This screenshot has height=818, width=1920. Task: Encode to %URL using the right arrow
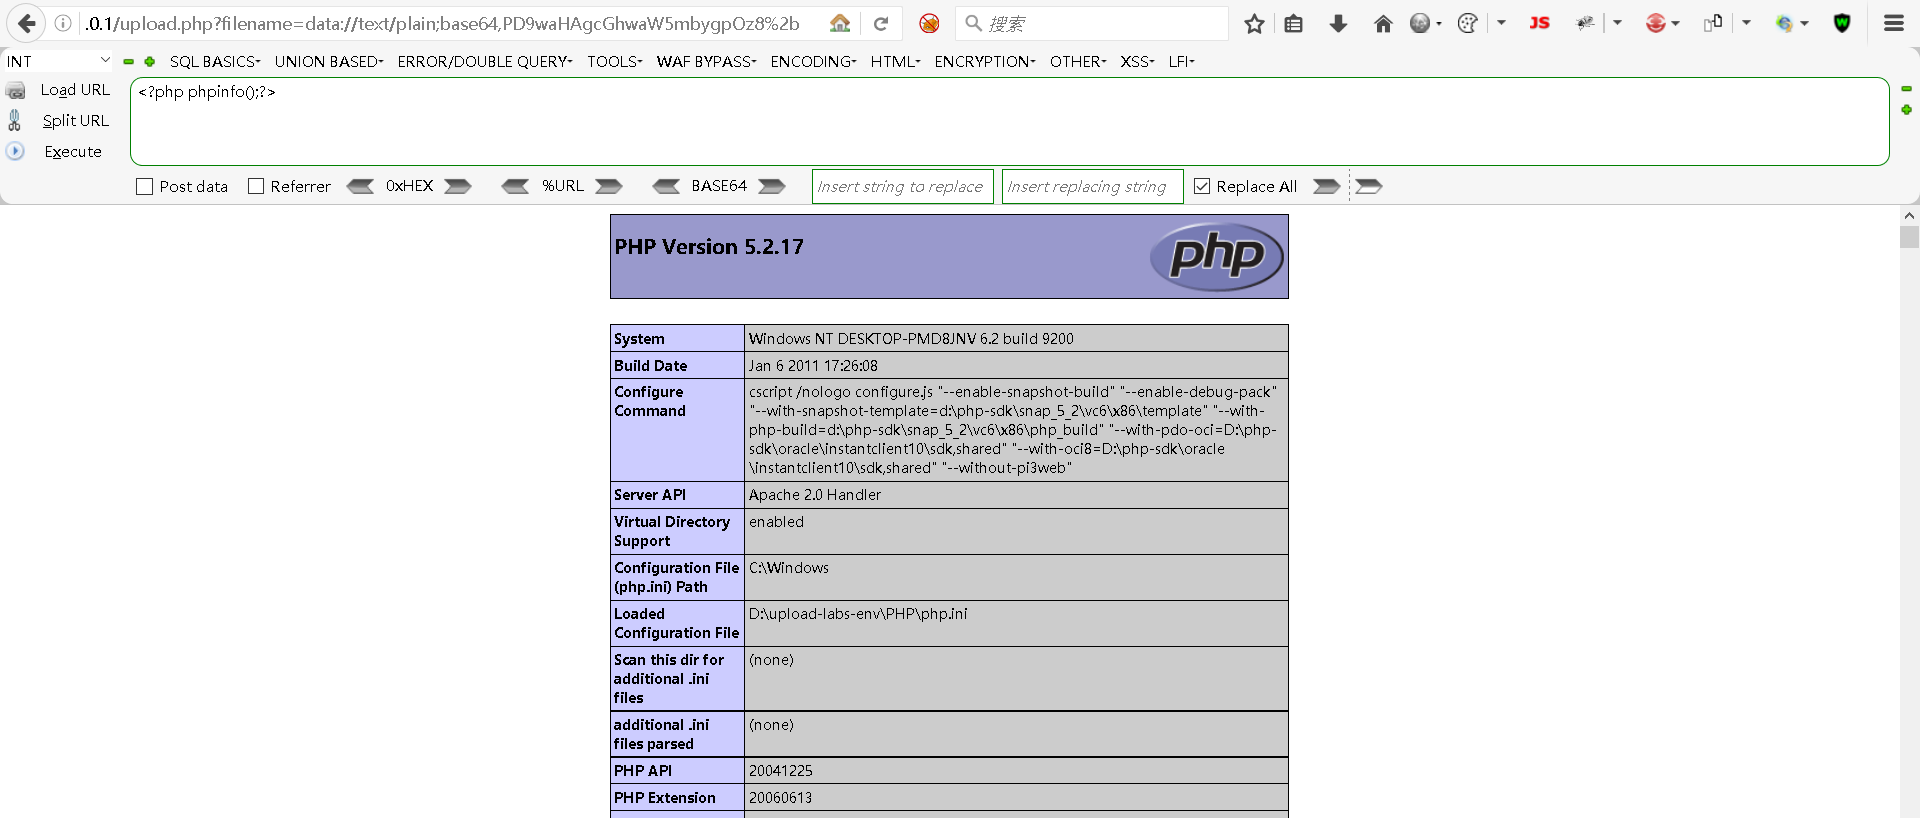click(609, 186)
